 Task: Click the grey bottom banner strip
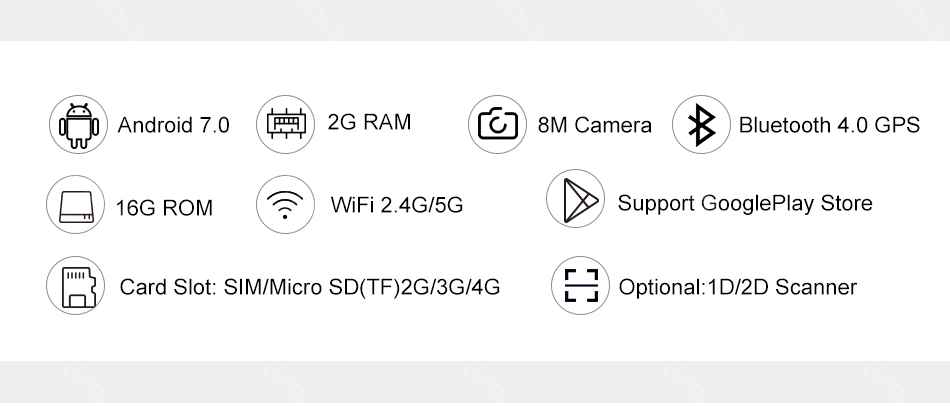(x=475, y=384)
